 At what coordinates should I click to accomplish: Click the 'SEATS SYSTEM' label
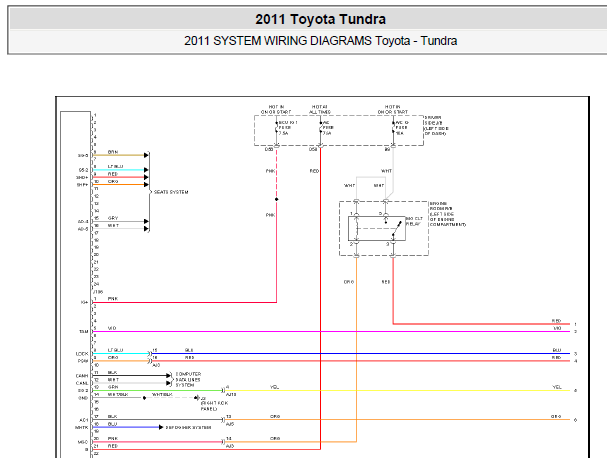click(171, 192)
